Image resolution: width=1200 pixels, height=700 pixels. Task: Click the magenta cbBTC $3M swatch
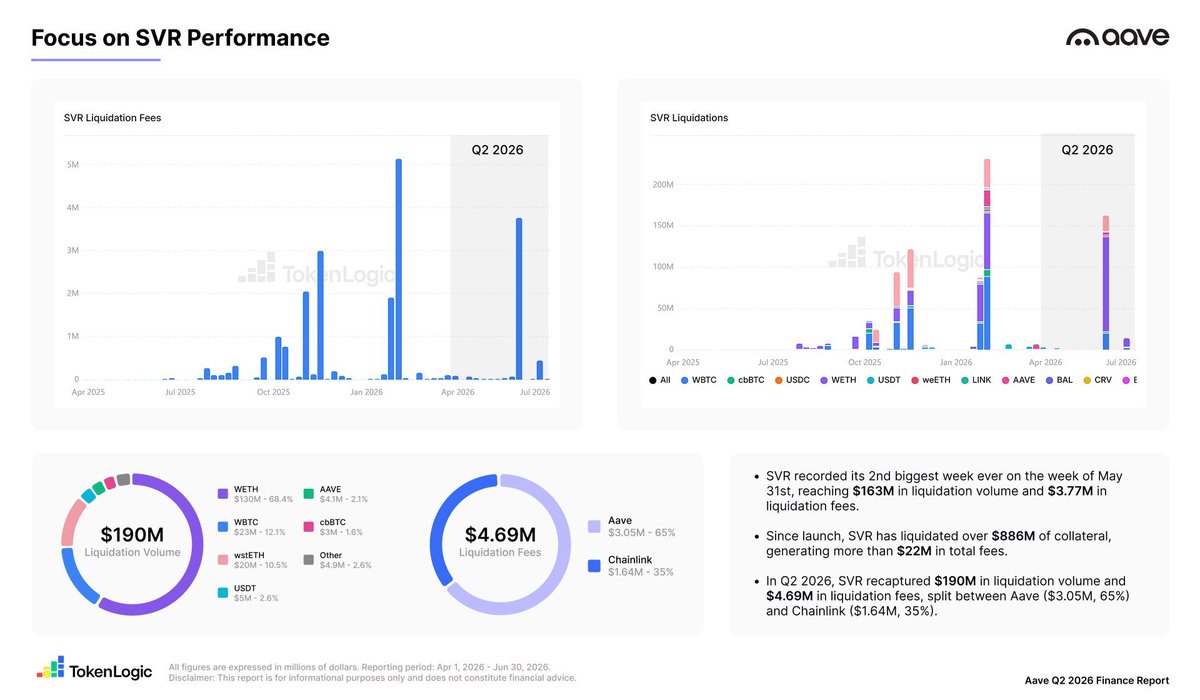(x=309, y=527)
